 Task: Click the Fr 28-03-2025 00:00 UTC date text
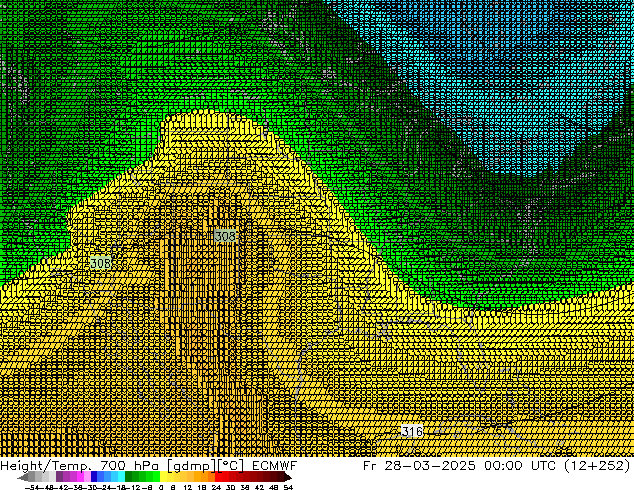click(461, 465)
